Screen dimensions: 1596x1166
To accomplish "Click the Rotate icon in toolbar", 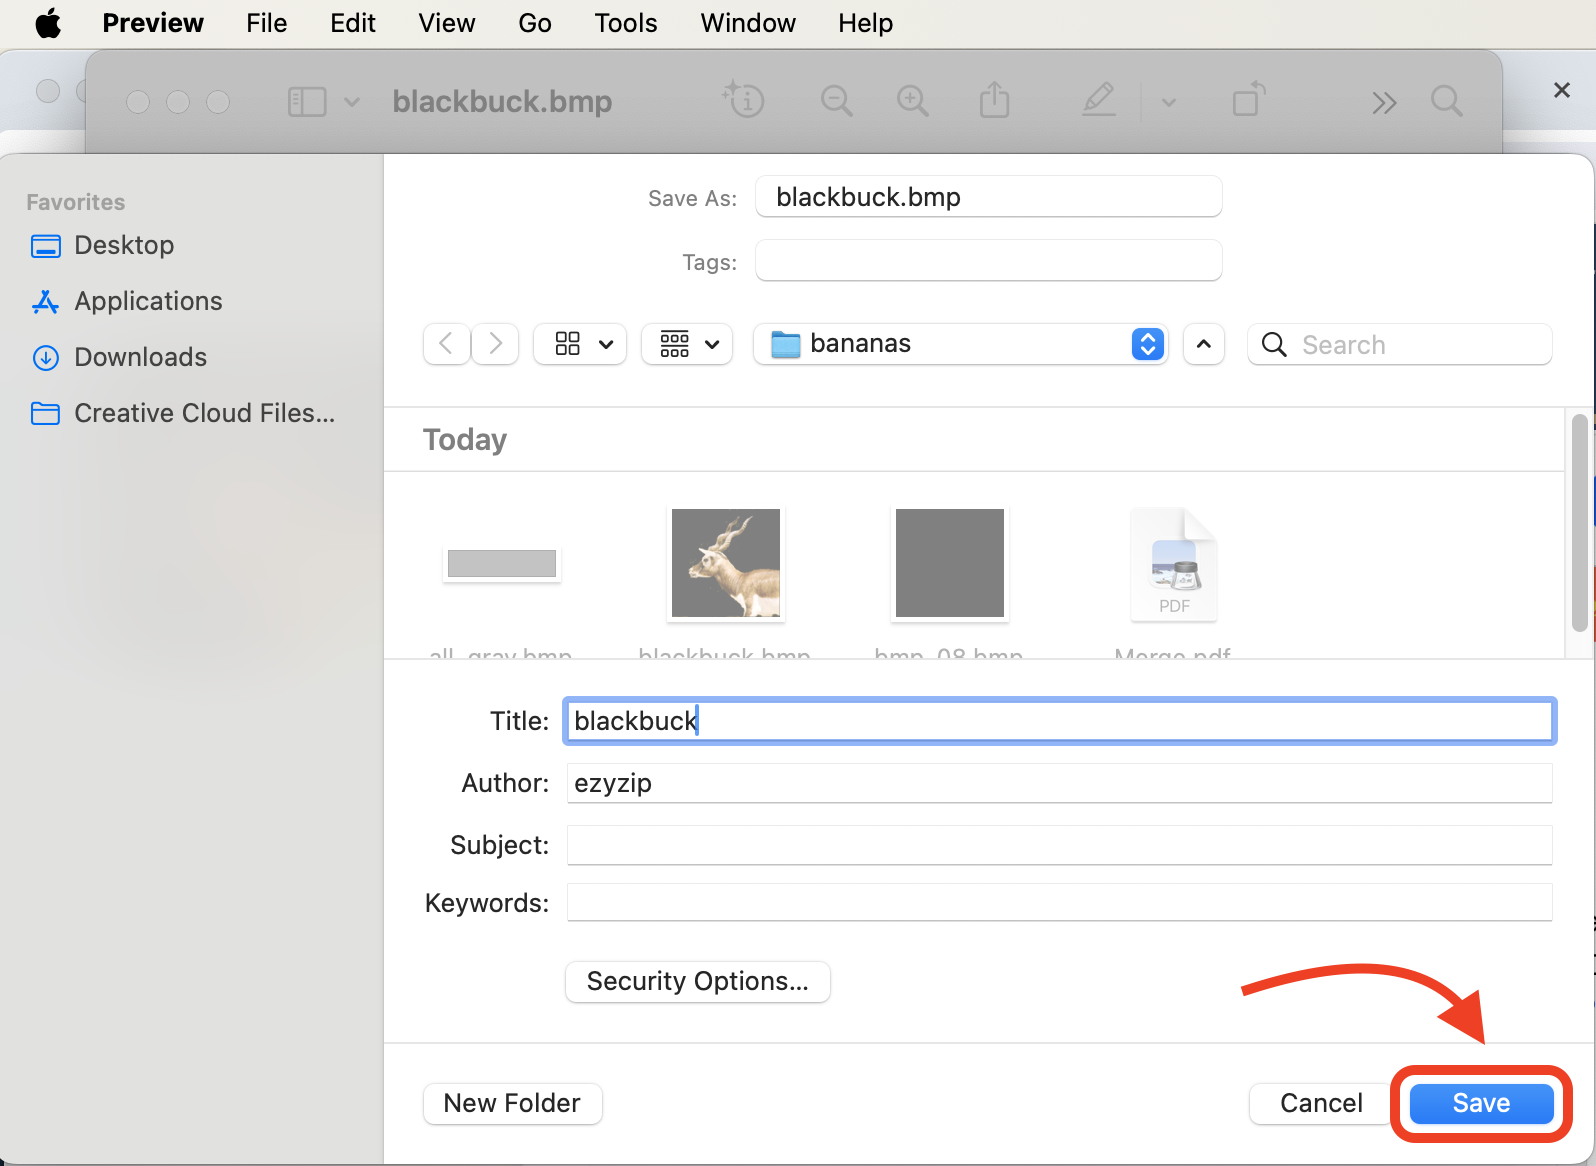I will (1248, 100).
